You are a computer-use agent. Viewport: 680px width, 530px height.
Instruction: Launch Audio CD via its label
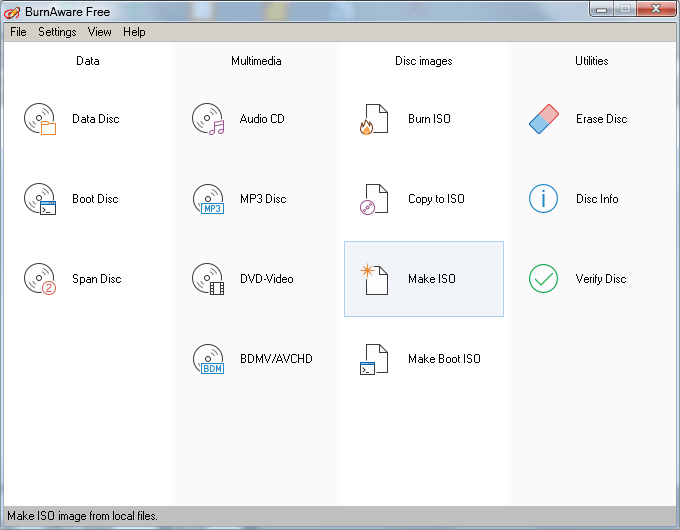pos(262,119)
